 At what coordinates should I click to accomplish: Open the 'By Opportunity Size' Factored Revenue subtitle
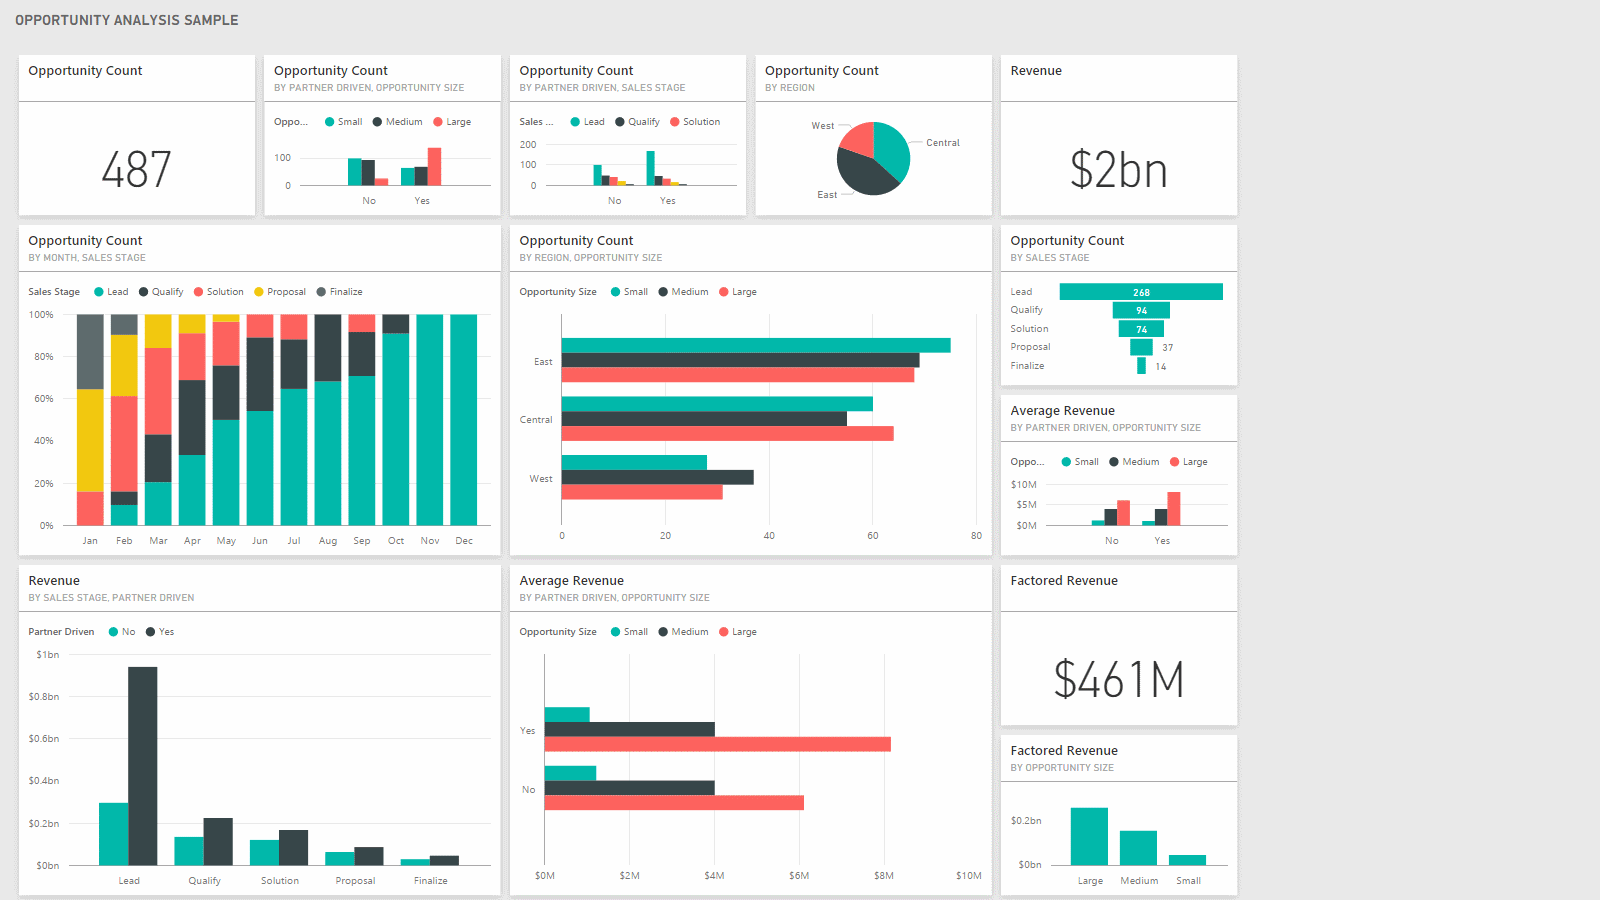coord(1062,768)
